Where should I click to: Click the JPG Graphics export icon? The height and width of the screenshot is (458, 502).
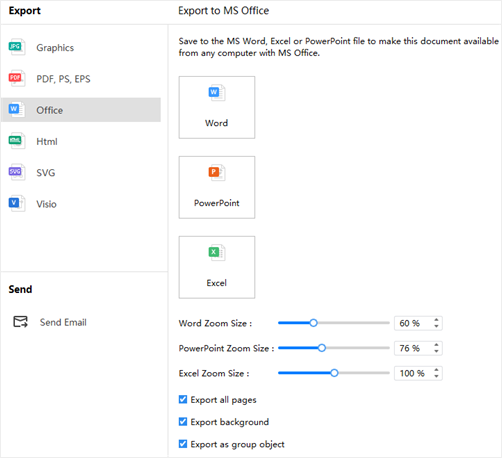click(x=16, y=47)
